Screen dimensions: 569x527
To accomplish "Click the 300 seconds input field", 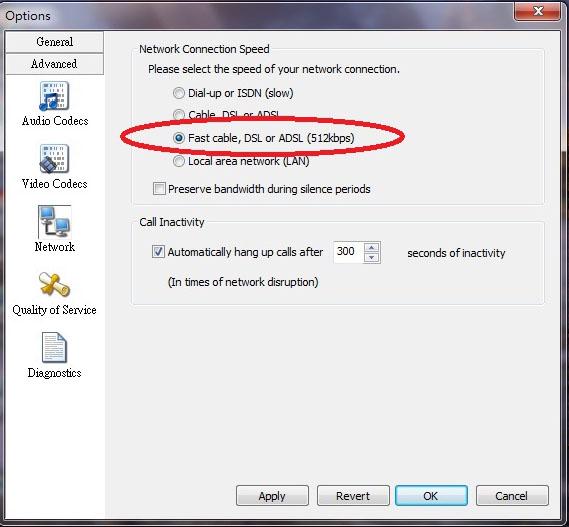I will pos(348,252).
